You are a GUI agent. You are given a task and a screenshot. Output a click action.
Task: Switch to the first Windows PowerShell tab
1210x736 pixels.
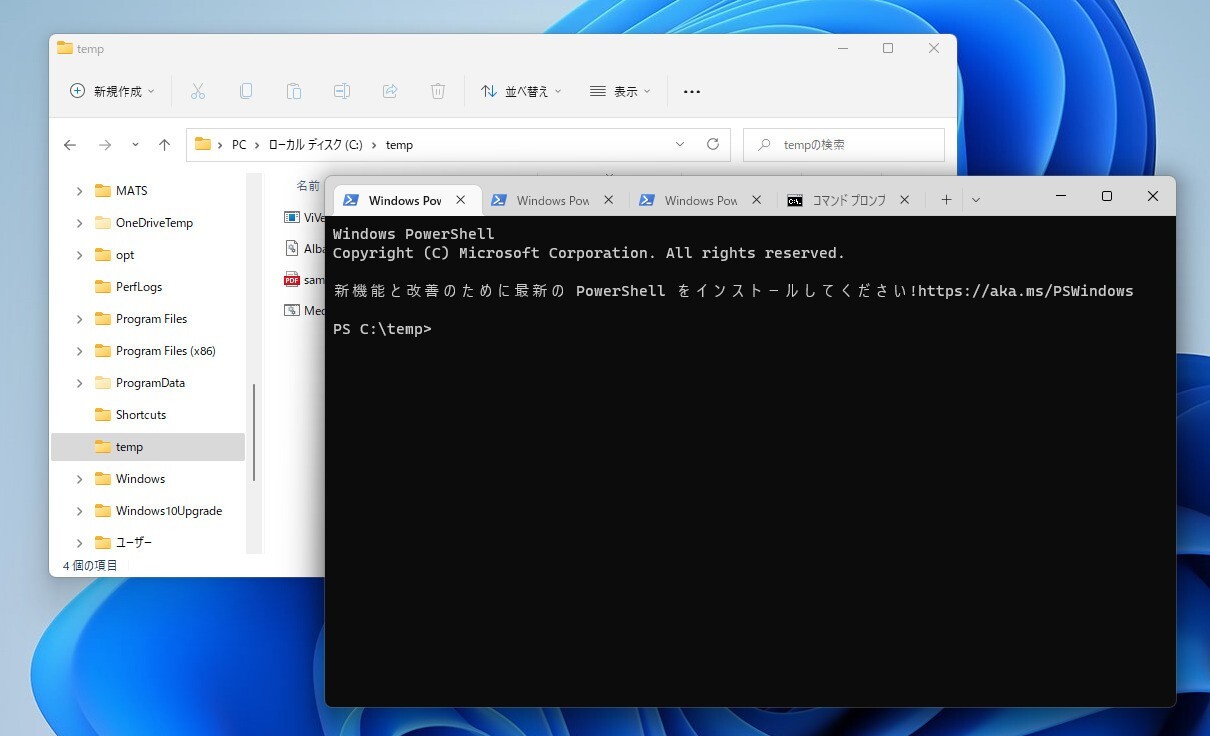408,200
